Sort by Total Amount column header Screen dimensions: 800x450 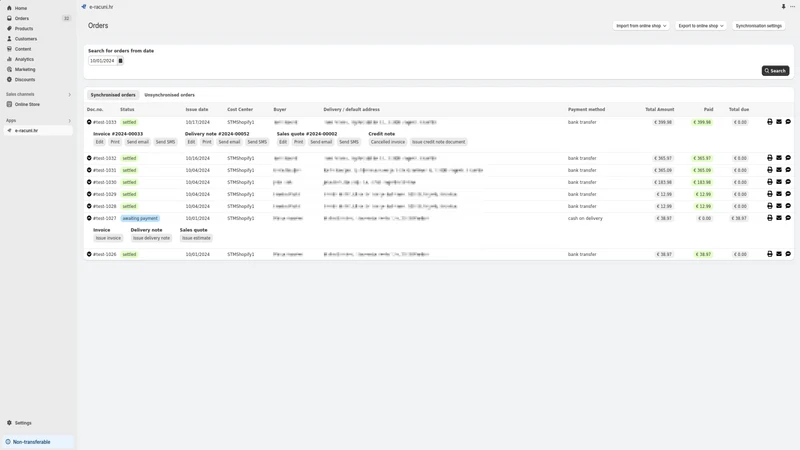tap(659, 109)
